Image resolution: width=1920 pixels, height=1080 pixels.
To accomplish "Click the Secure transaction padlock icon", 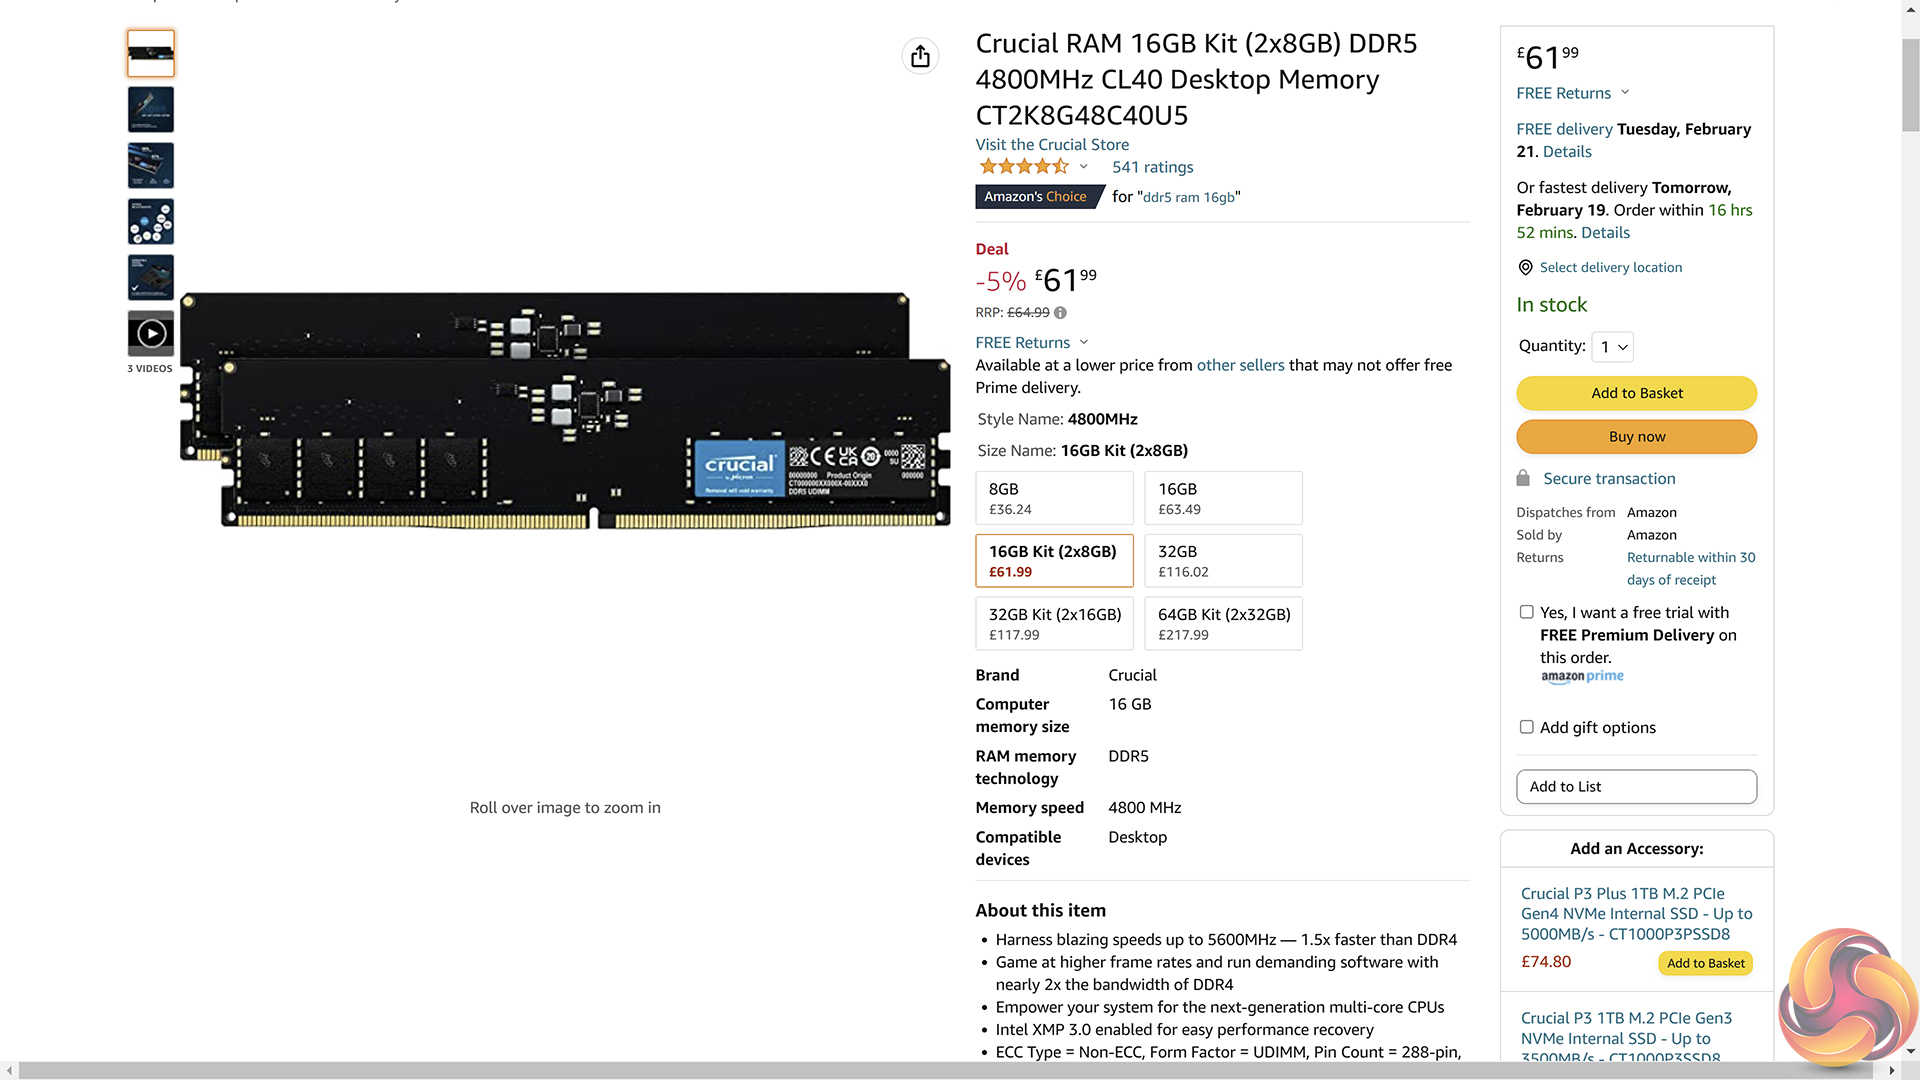I will pos(1523,478).
